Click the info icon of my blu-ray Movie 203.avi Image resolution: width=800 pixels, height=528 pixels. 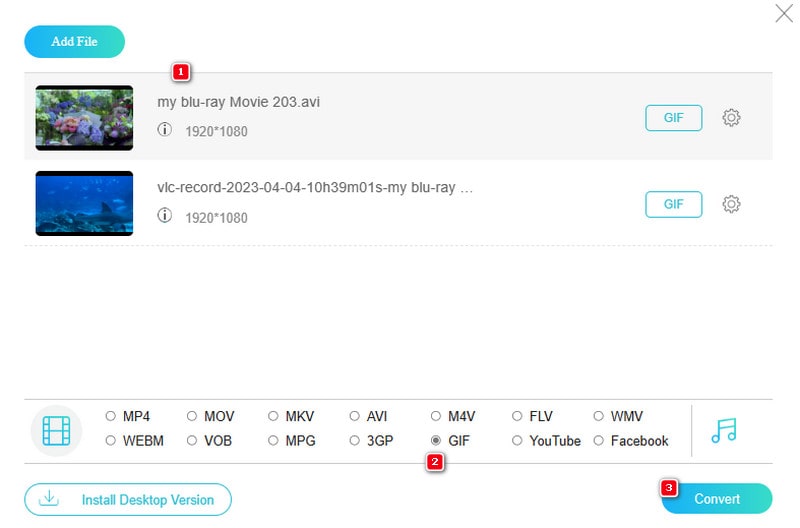(165, 130)
